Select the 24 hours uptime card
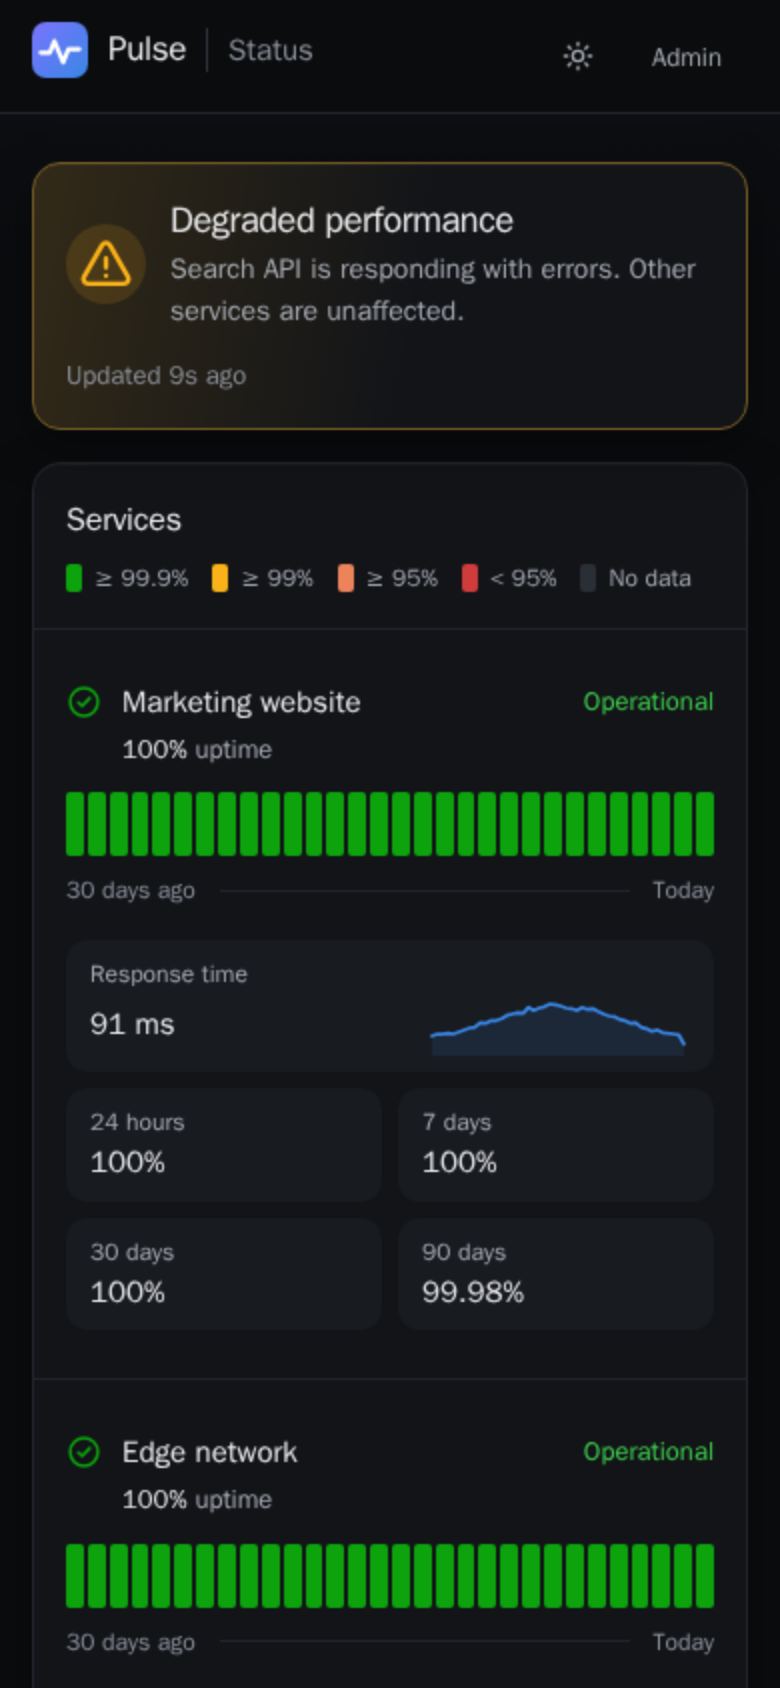Image resolution: width=780 pixels, height=1688 pixels. [x=224, y=1145]
